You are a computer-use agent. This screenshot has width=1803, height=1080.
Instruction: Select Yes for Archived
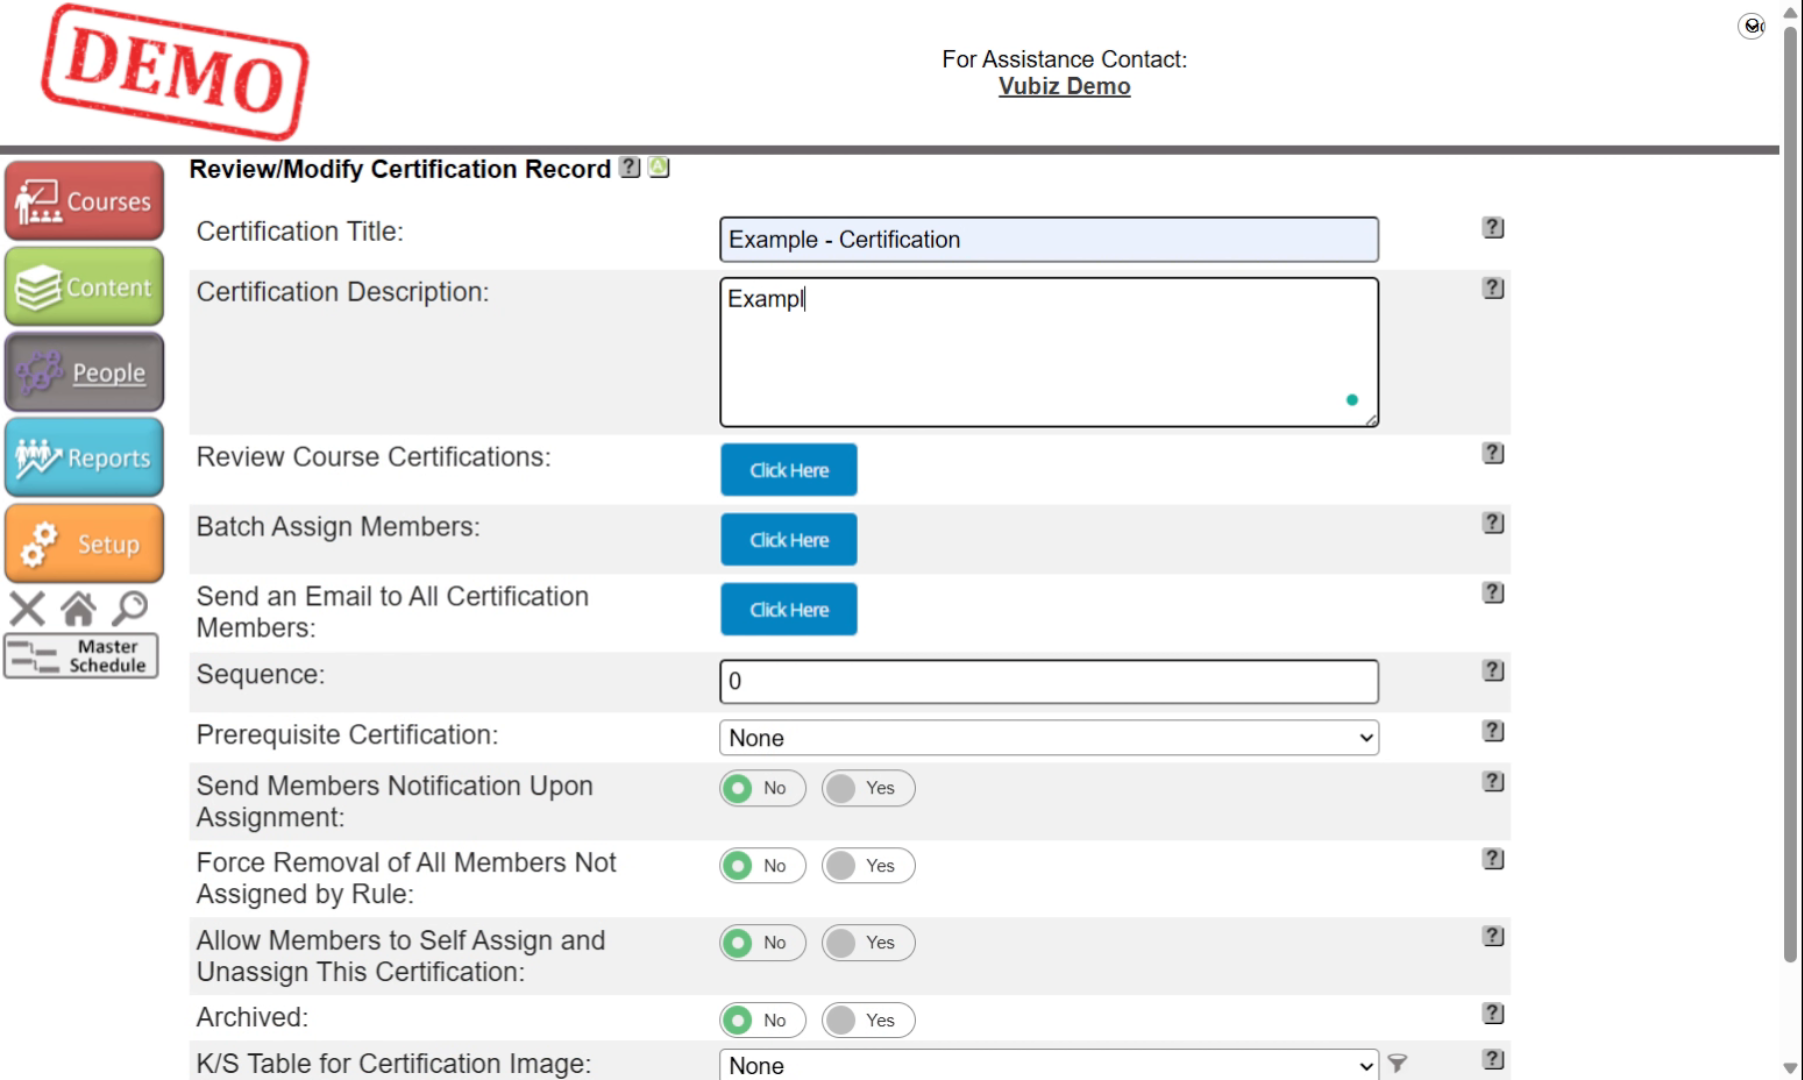point(868,1020)
